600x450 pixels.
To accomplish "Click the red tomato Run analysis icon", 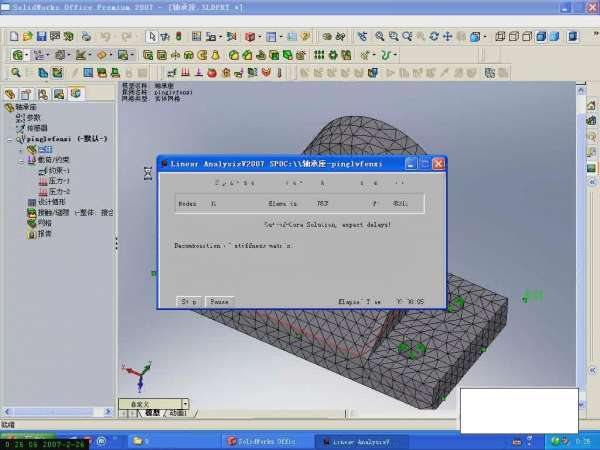I will [212, 72].
